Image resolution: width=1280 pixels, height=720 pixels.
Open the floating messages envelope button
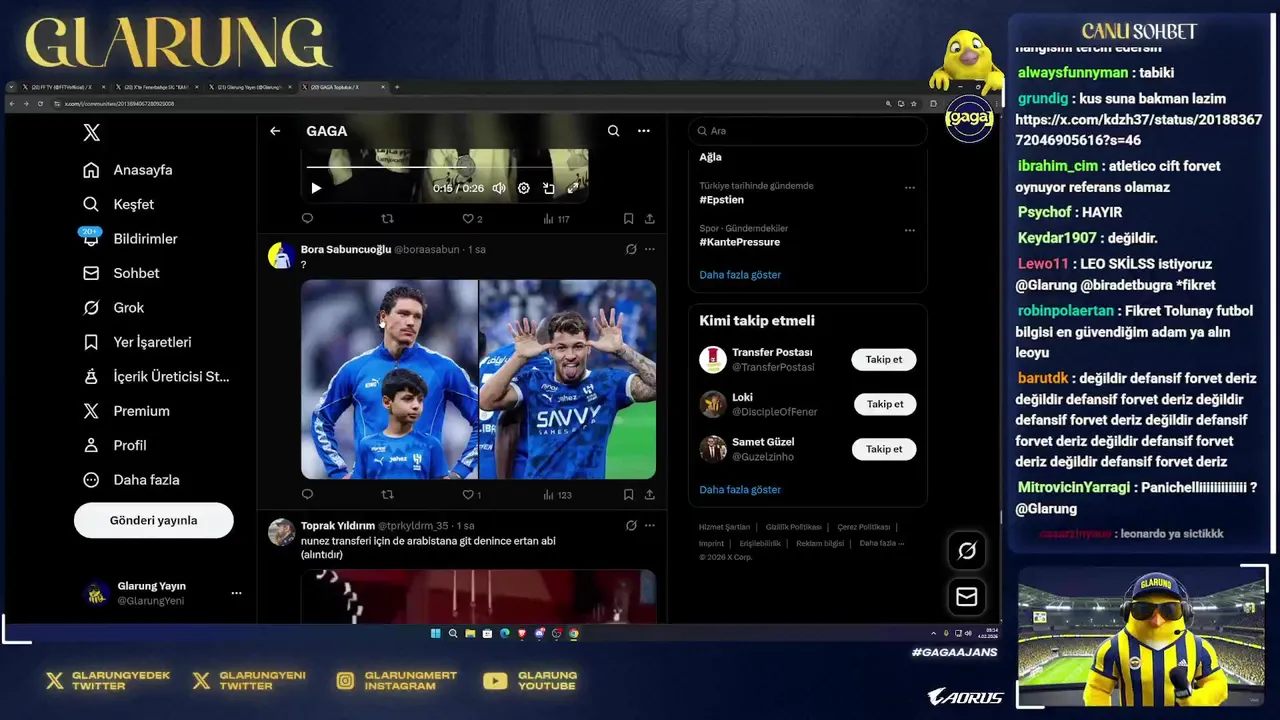tap(967, 597)
